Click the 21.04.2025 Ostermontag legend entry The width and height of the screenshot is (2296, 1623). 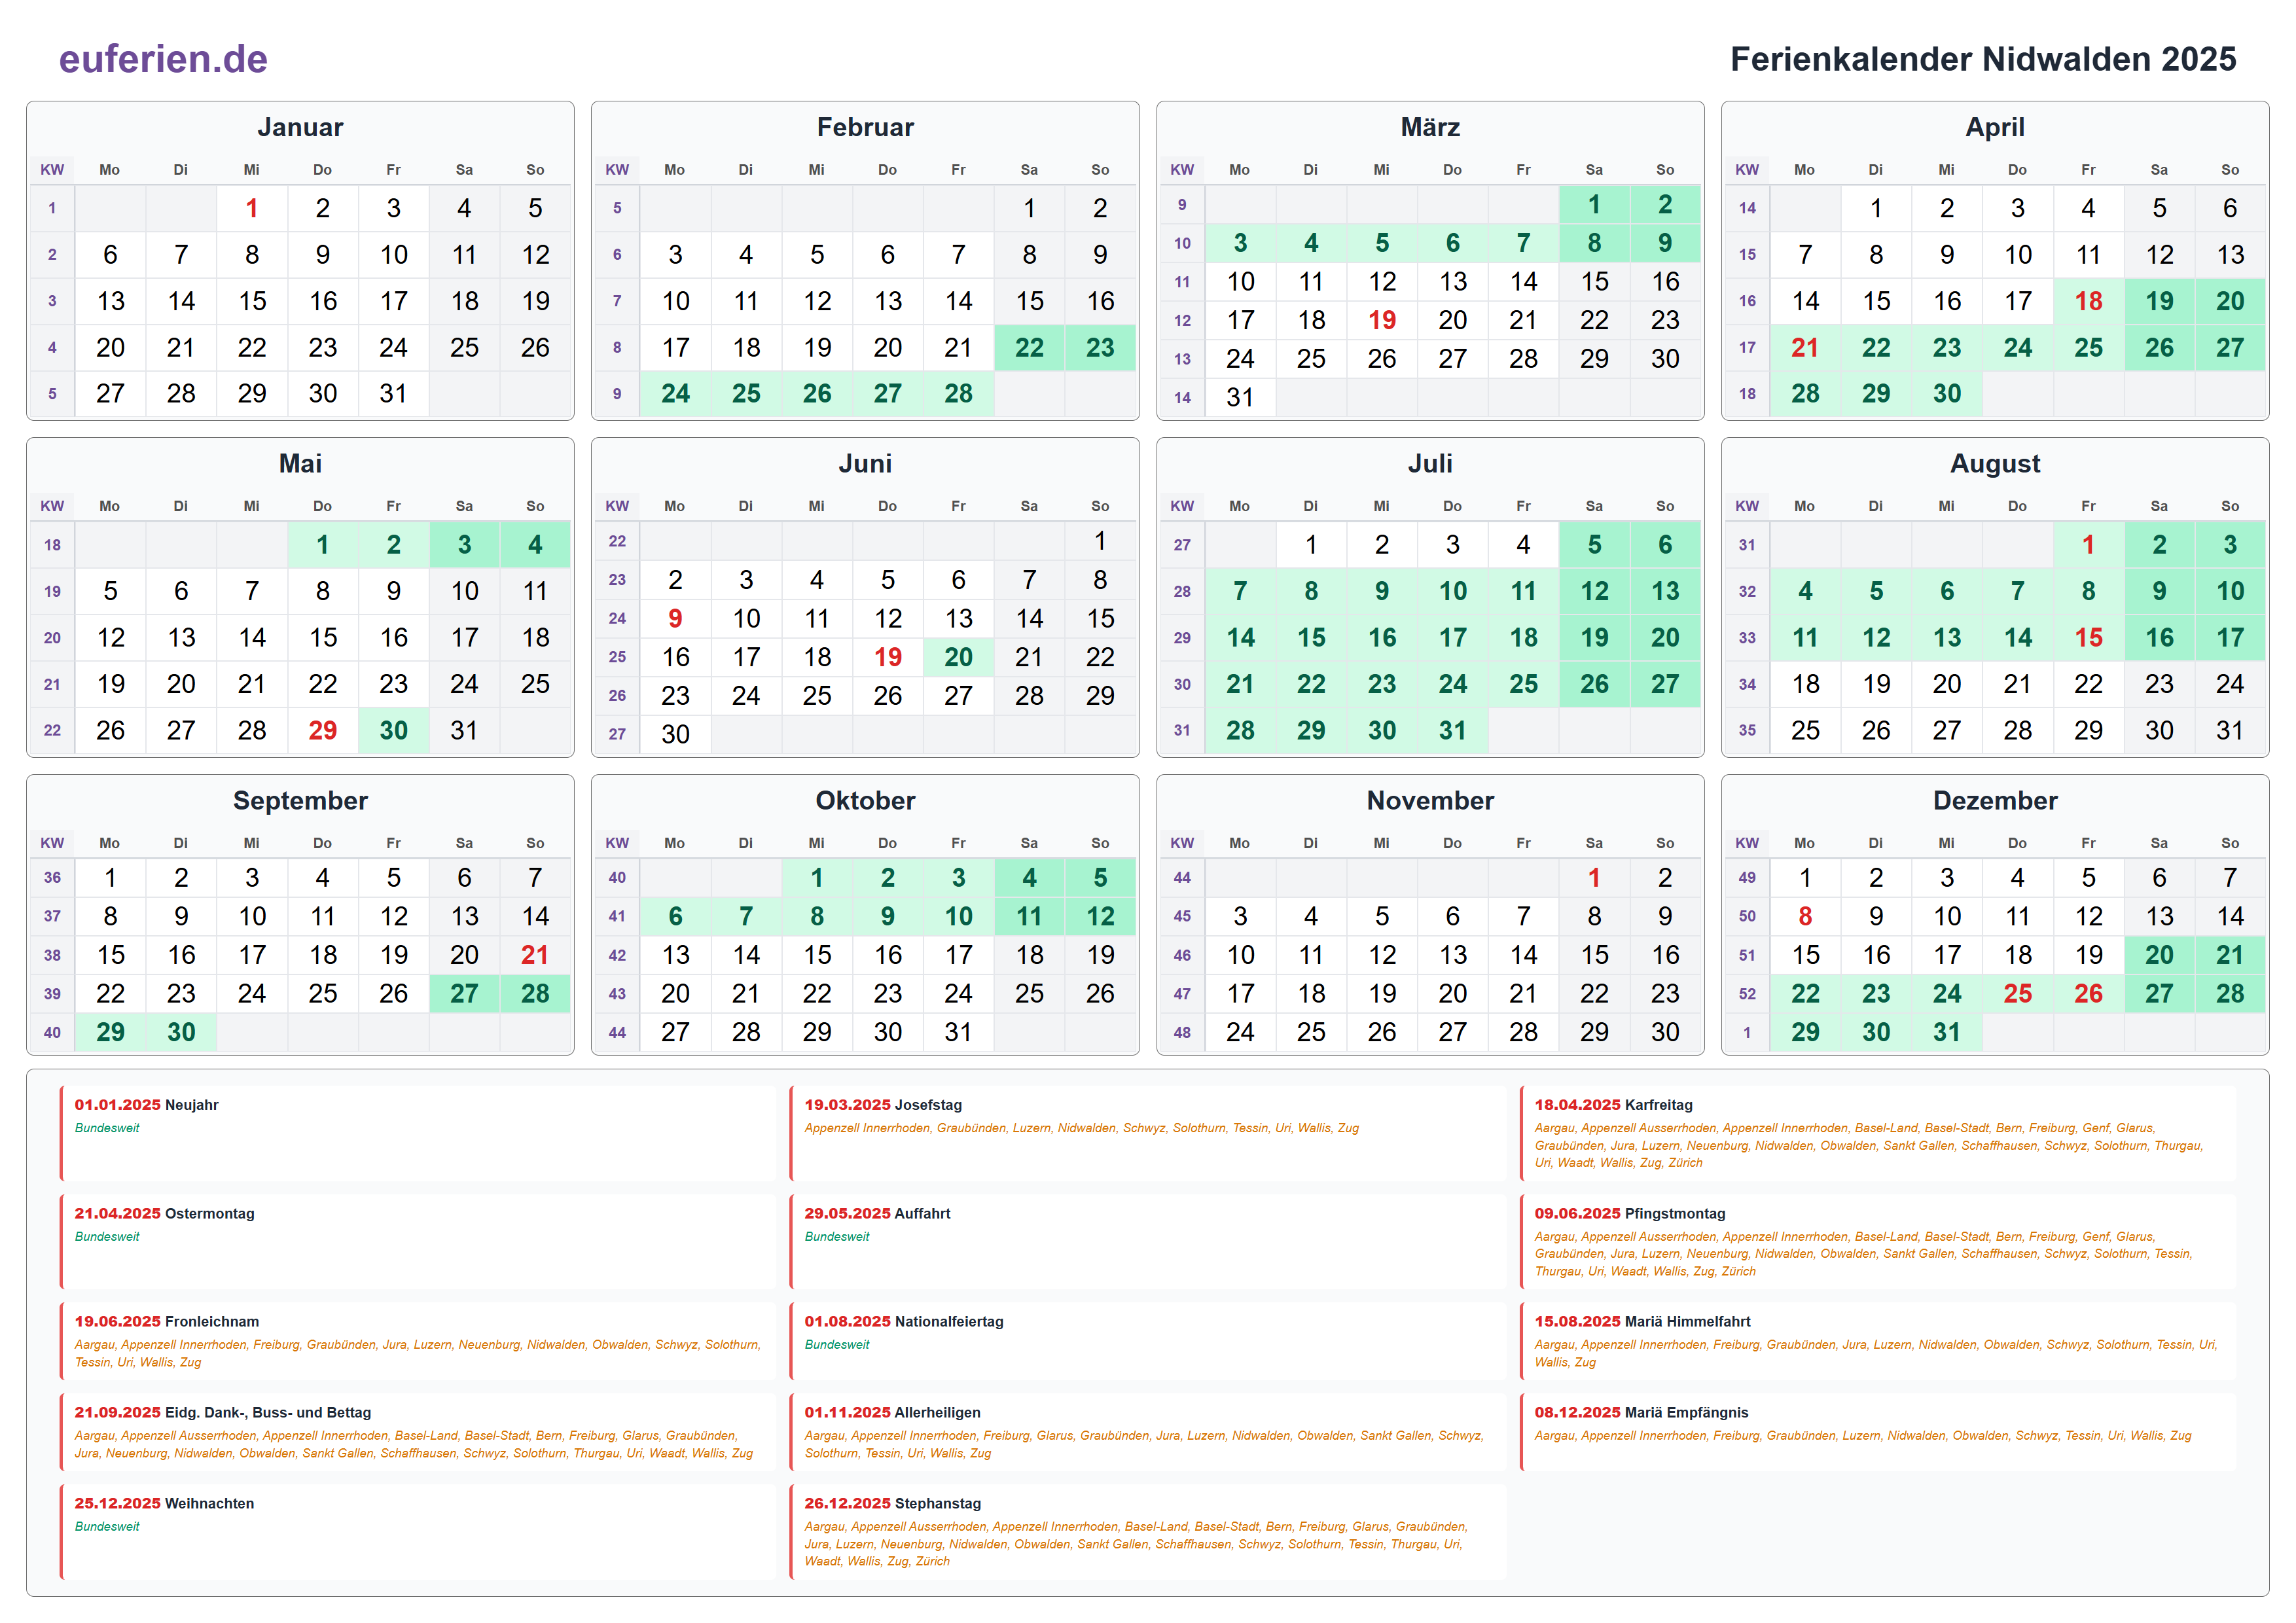[x=418, y=1242]
